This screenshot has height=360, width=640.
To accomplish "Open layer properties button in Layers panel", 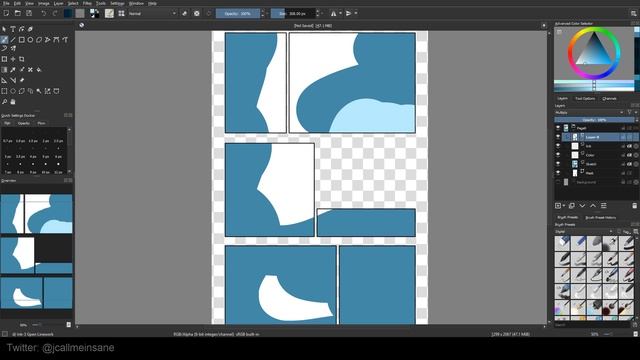I will pos(603,206).
